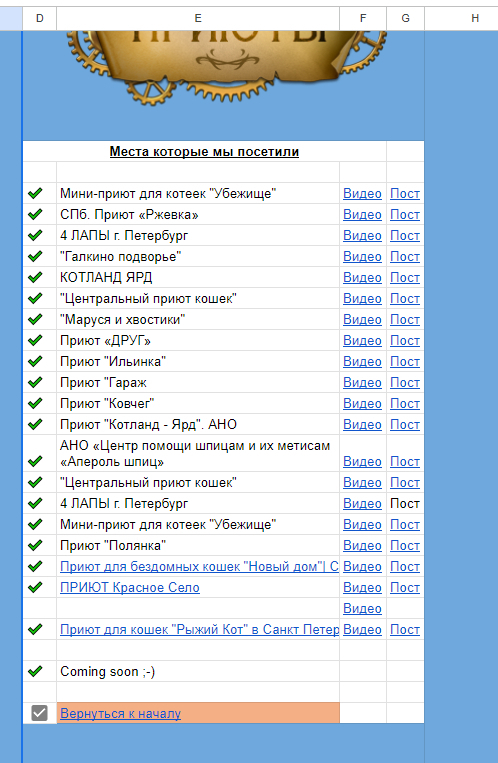Click checkmark beside ПРИЮТ Красное Село

click(x=35, y=587)
